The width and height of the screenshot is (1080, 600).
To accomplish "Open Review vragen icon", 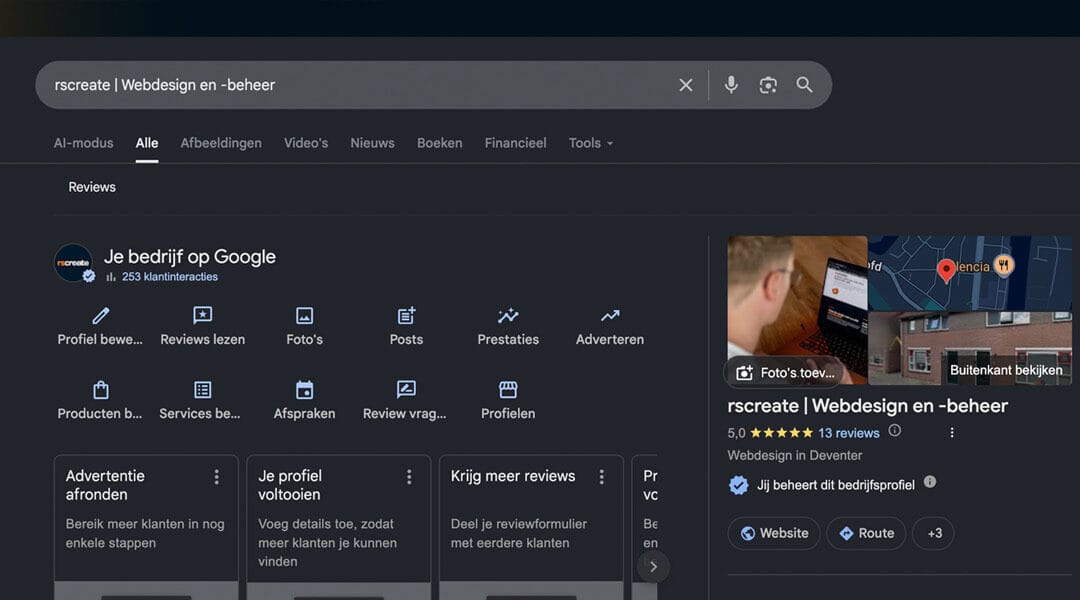I will coord(406,390).
